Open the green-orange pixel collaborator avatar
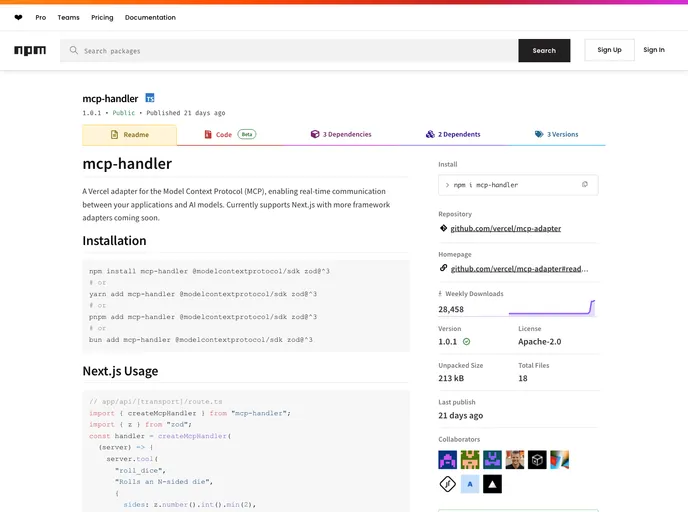 [x=470, y=460]
